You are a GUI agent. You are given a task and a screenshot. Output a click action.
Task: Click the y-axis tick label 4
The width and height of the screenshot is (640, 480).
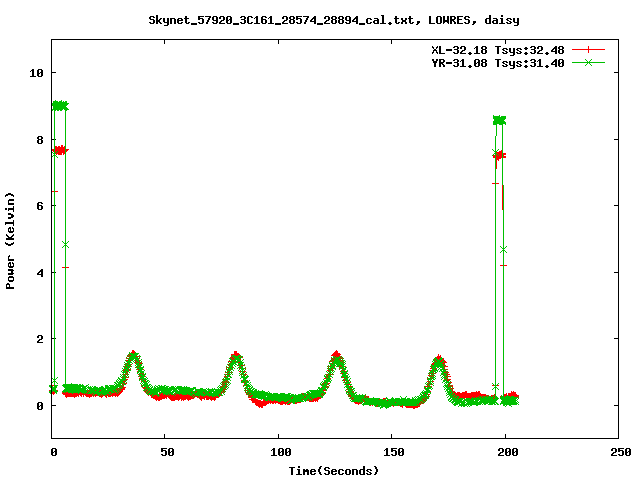(40, 273)
